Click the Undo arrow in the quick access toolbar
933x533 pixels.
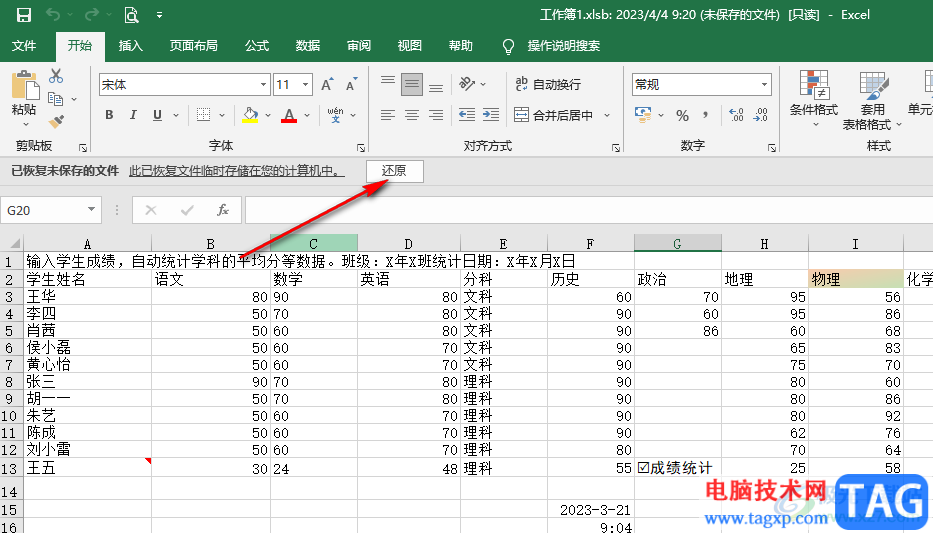pos(54,15)
